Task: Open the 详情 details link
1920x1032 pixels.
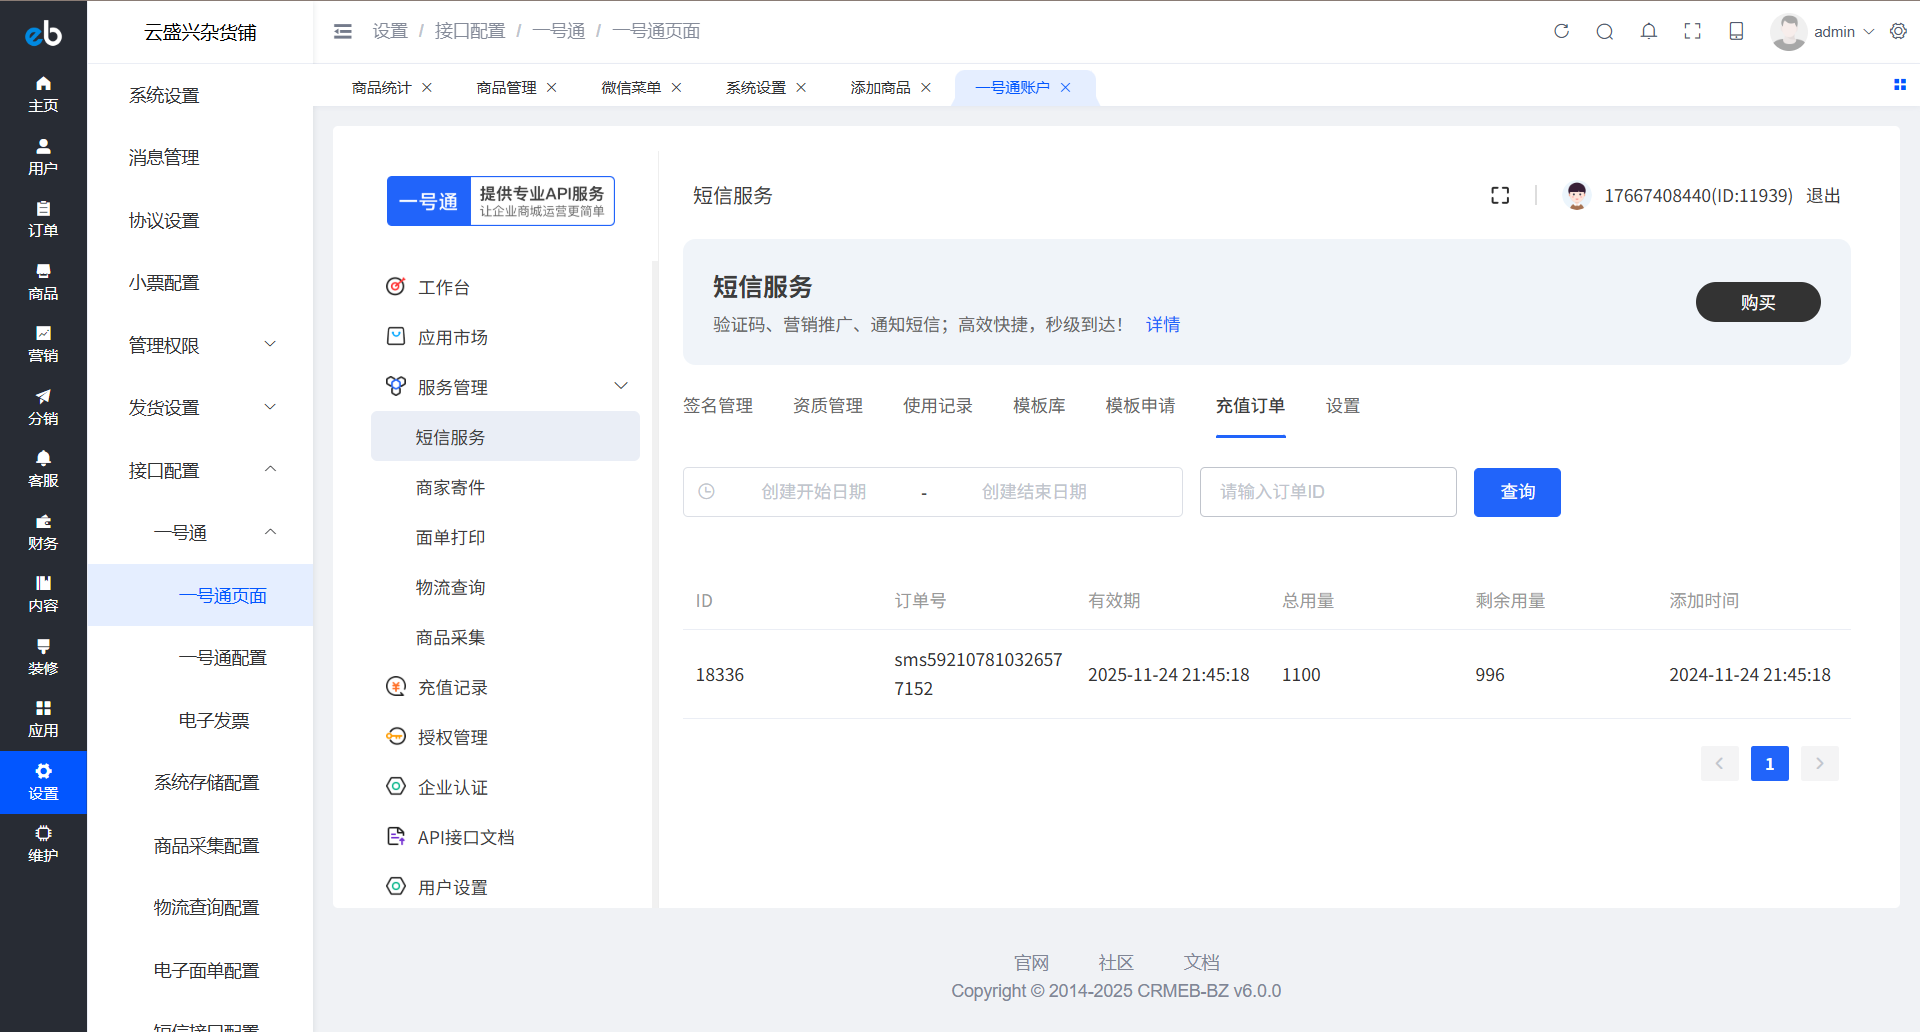Action: (1162, 325)
